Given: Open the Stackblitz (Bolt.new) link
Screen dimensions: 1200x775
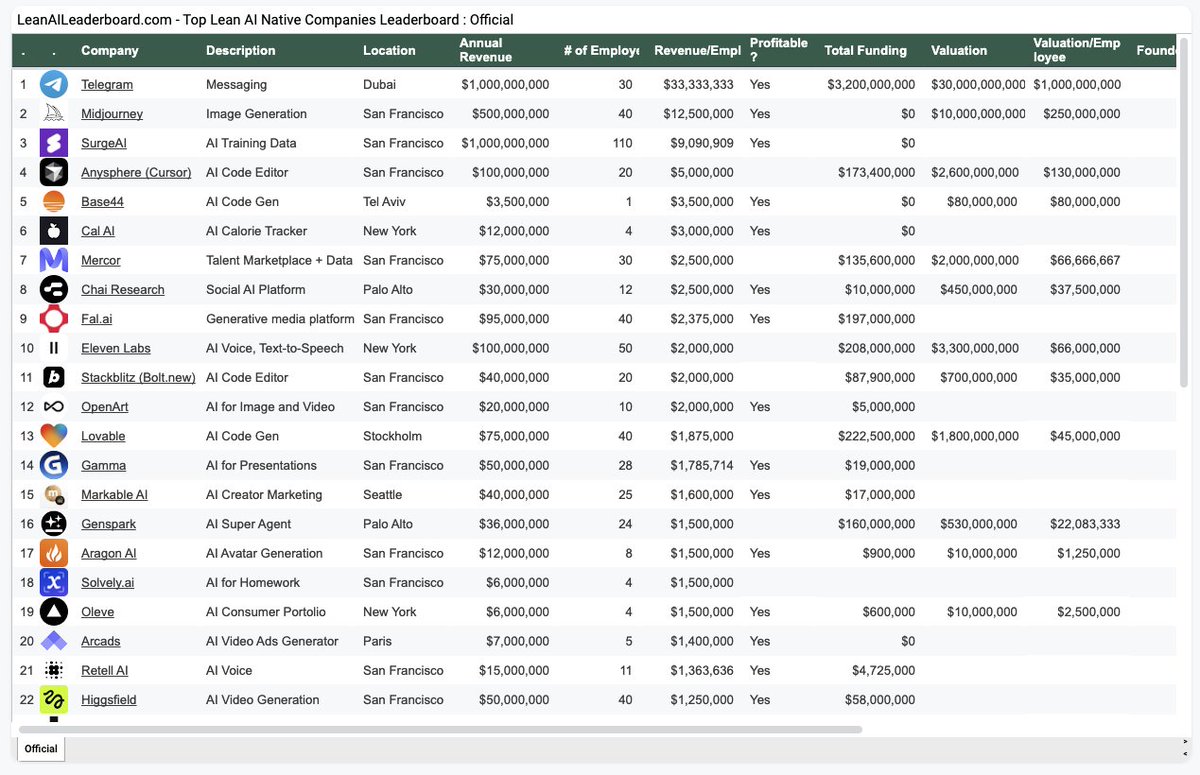Looking at the screenshot, I should [138, 378].
